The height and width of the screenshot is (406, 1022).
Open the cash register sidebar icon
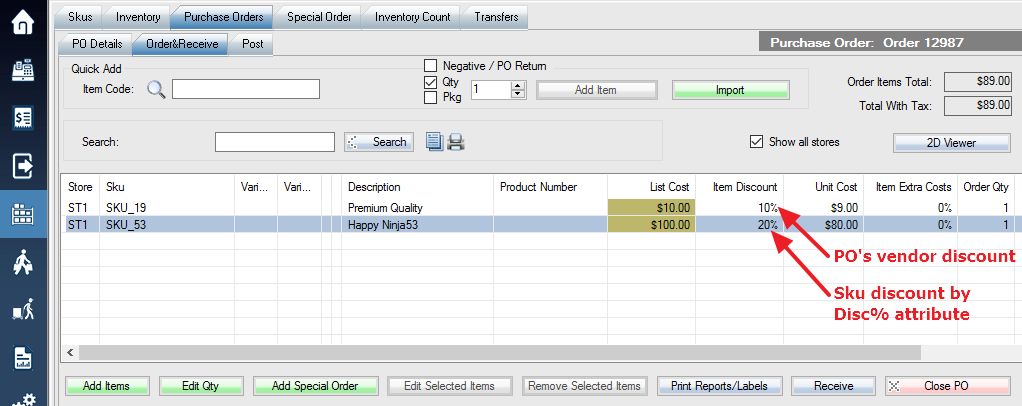point(23,70)
